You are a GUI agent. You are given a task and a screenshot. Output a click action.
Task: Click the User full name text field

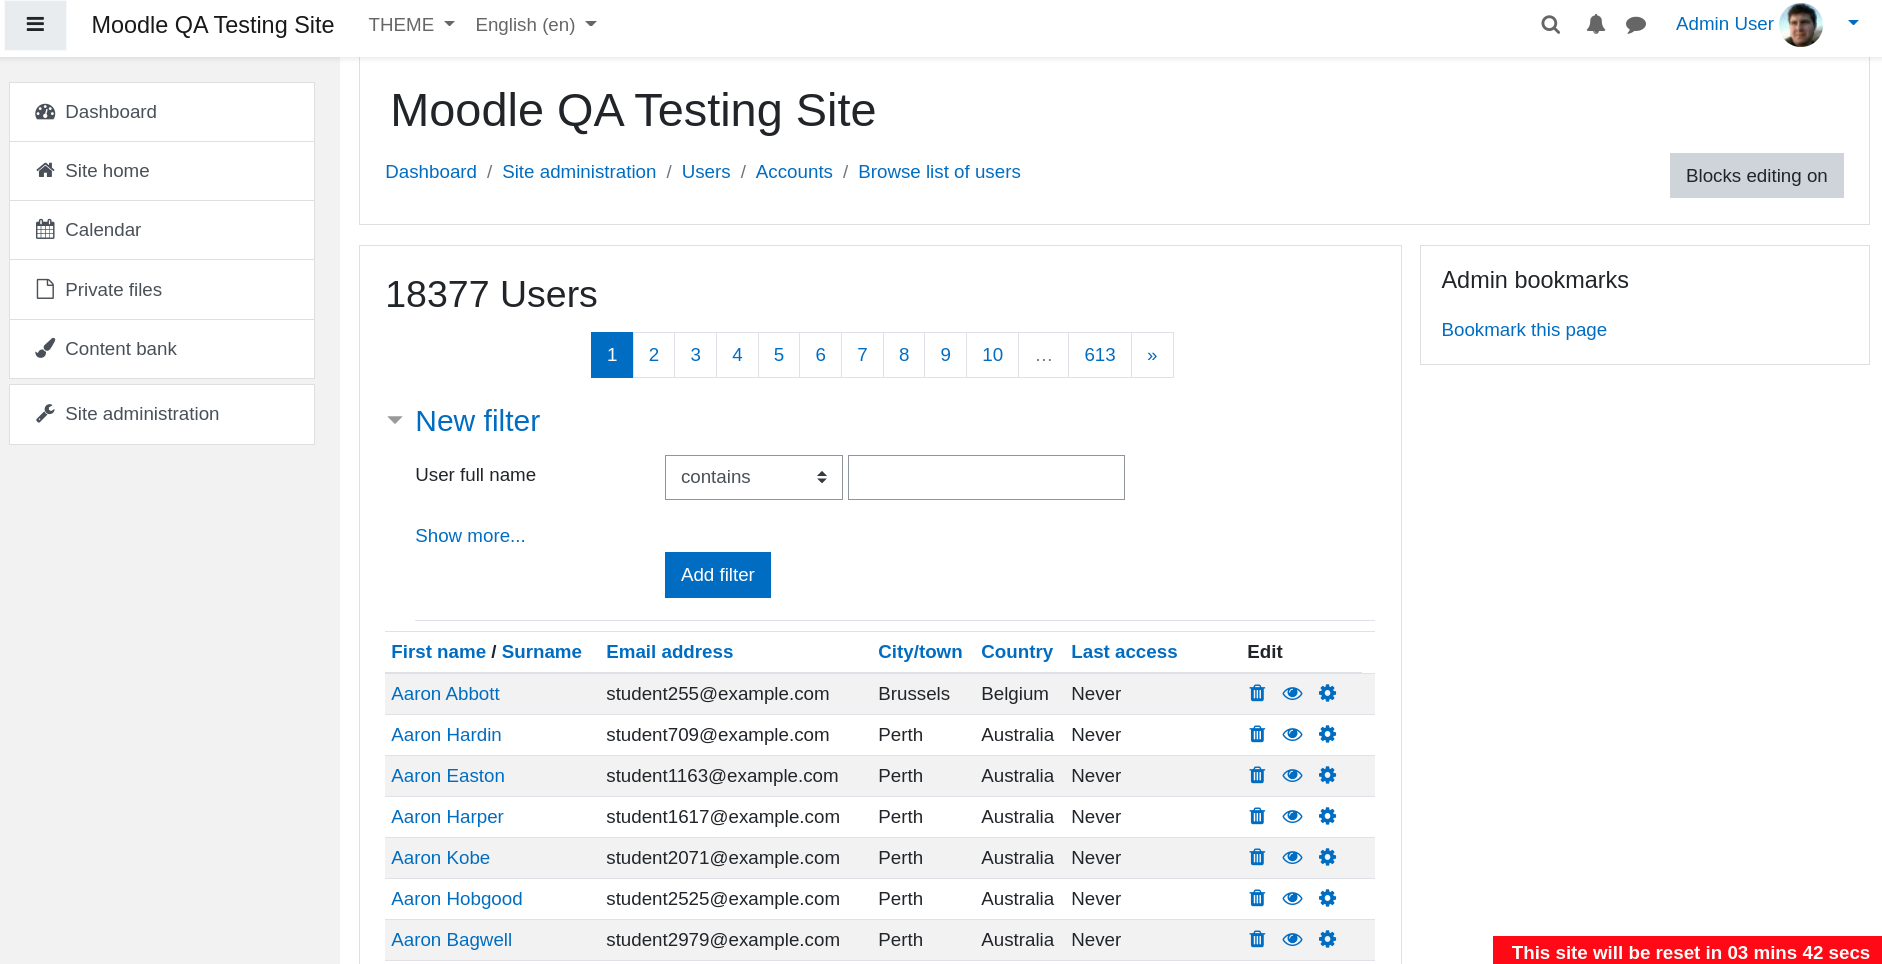click(x=986, y=477)
